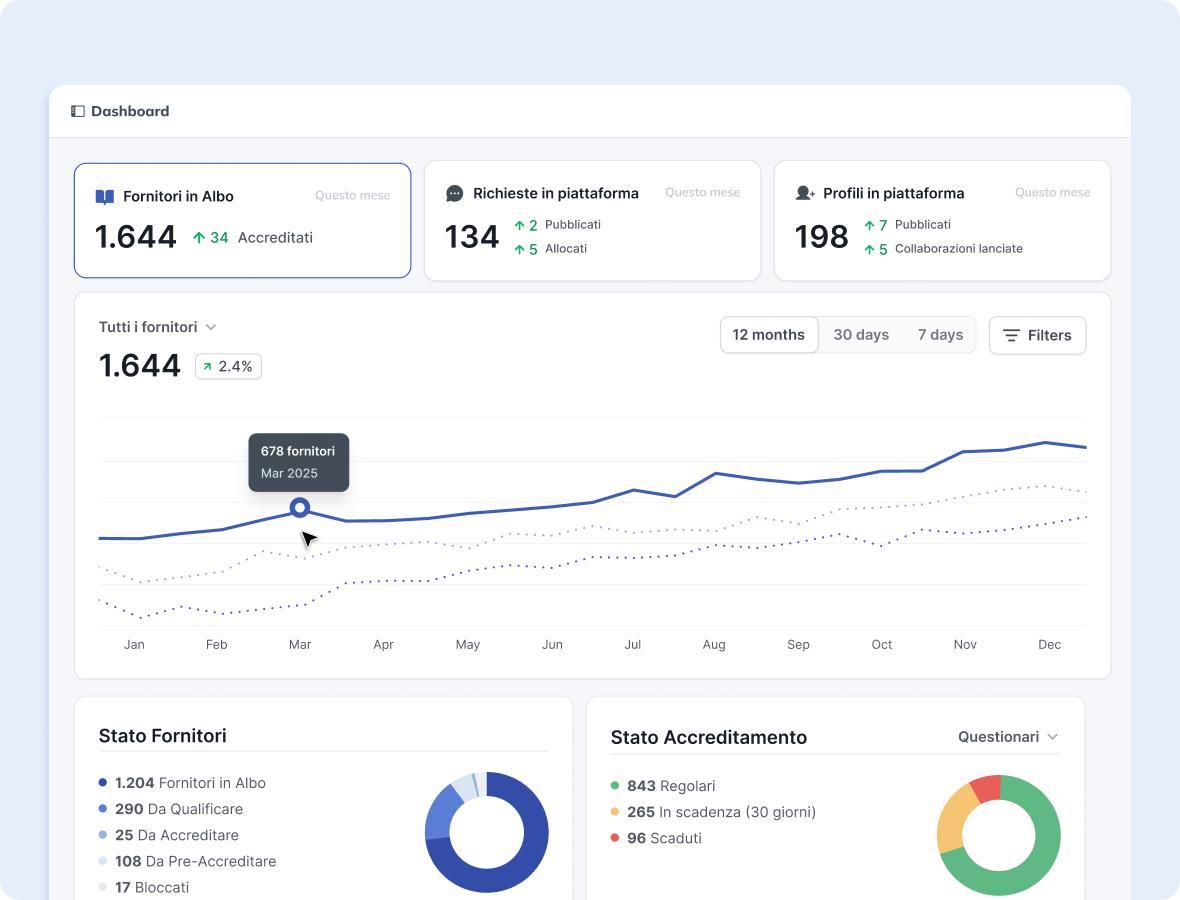Image resolution: width=1180 pixels, height=900 pixels.
Task: Click the sidebar panel icon beside Dashboard
Action: (x=78, y=111)
